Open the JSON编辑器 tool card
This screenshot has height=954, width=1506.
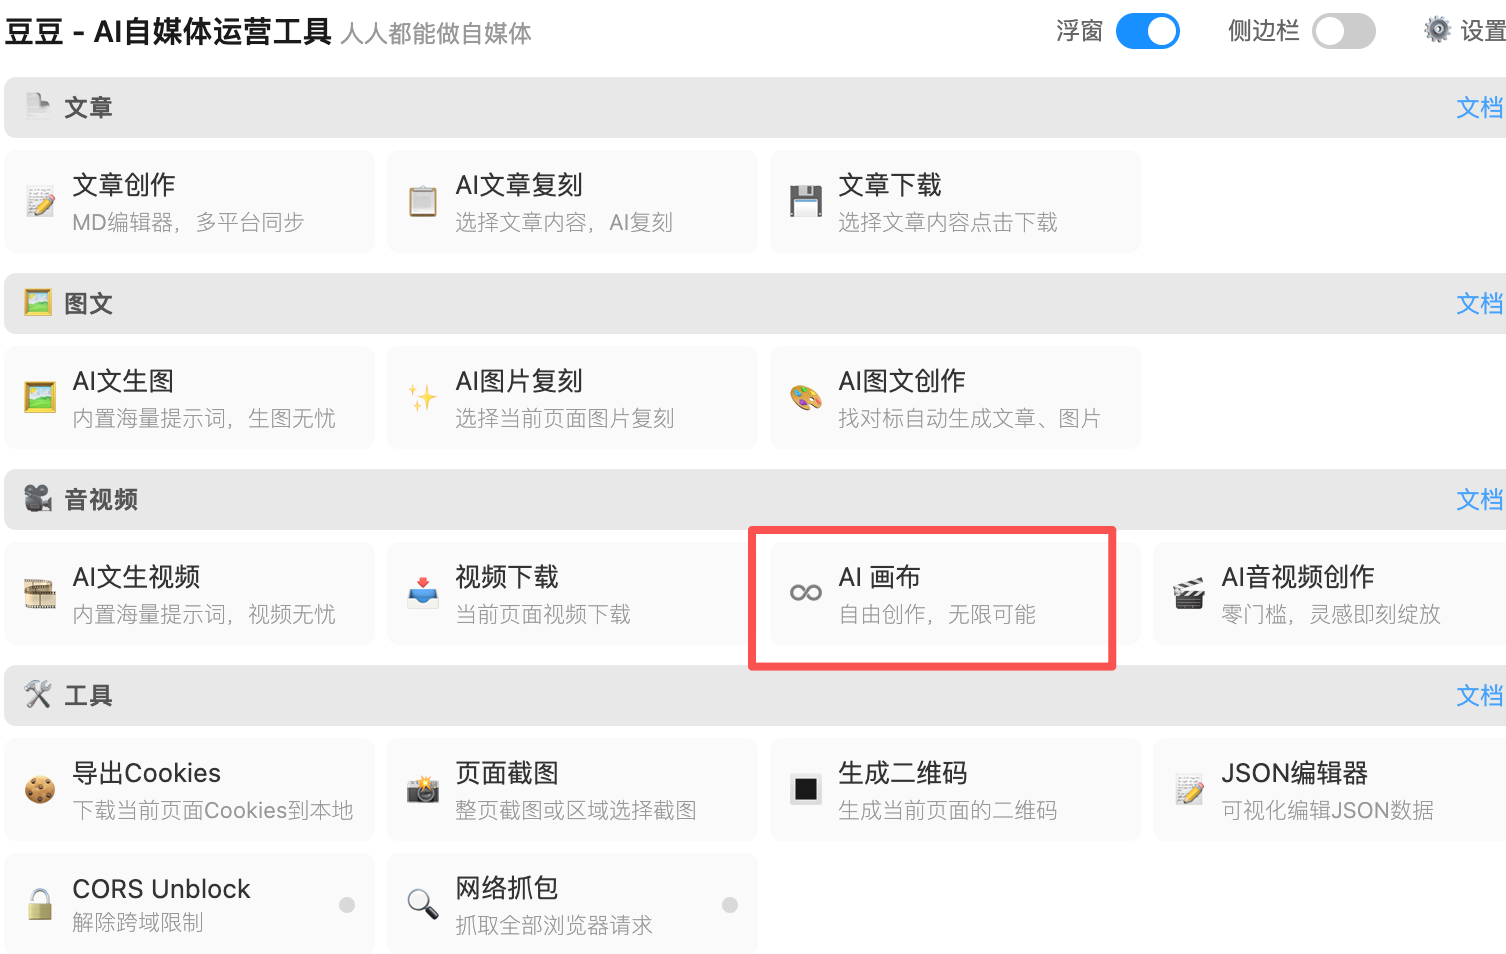click(1328, 790)
